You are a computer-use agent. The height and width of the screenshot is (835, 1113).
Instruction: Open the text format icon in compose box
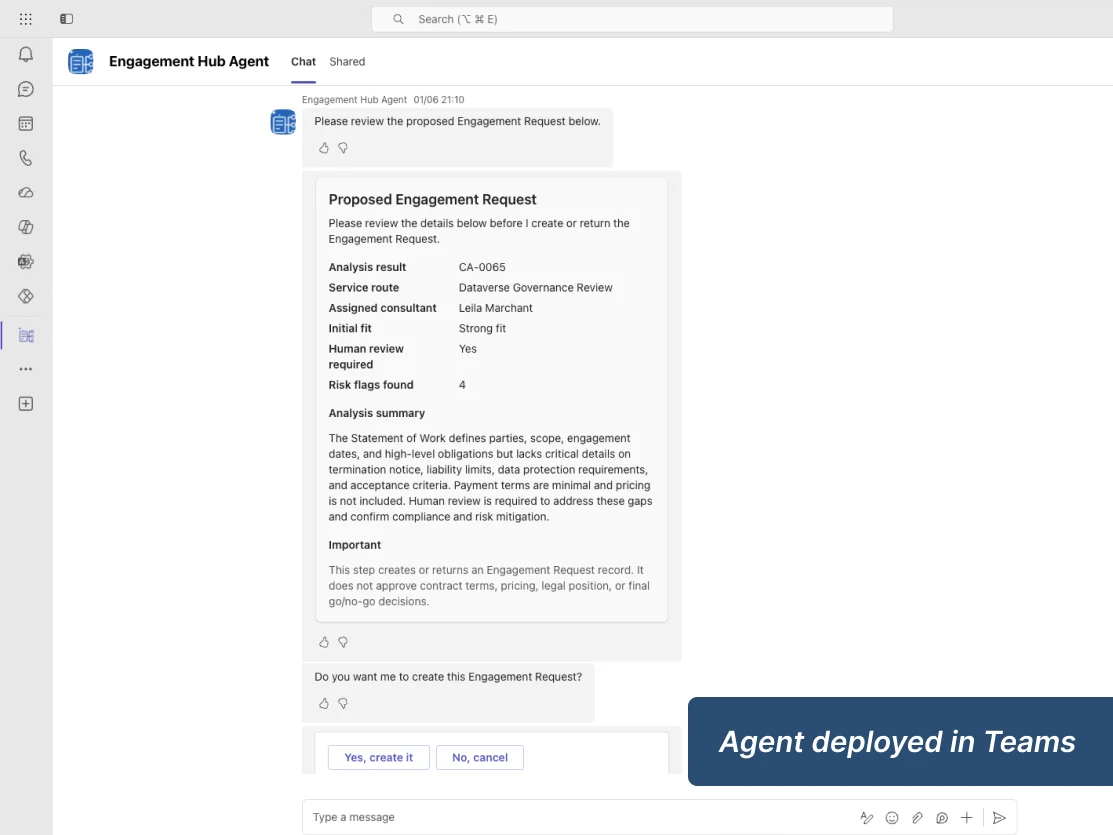(x=867, y=818)
